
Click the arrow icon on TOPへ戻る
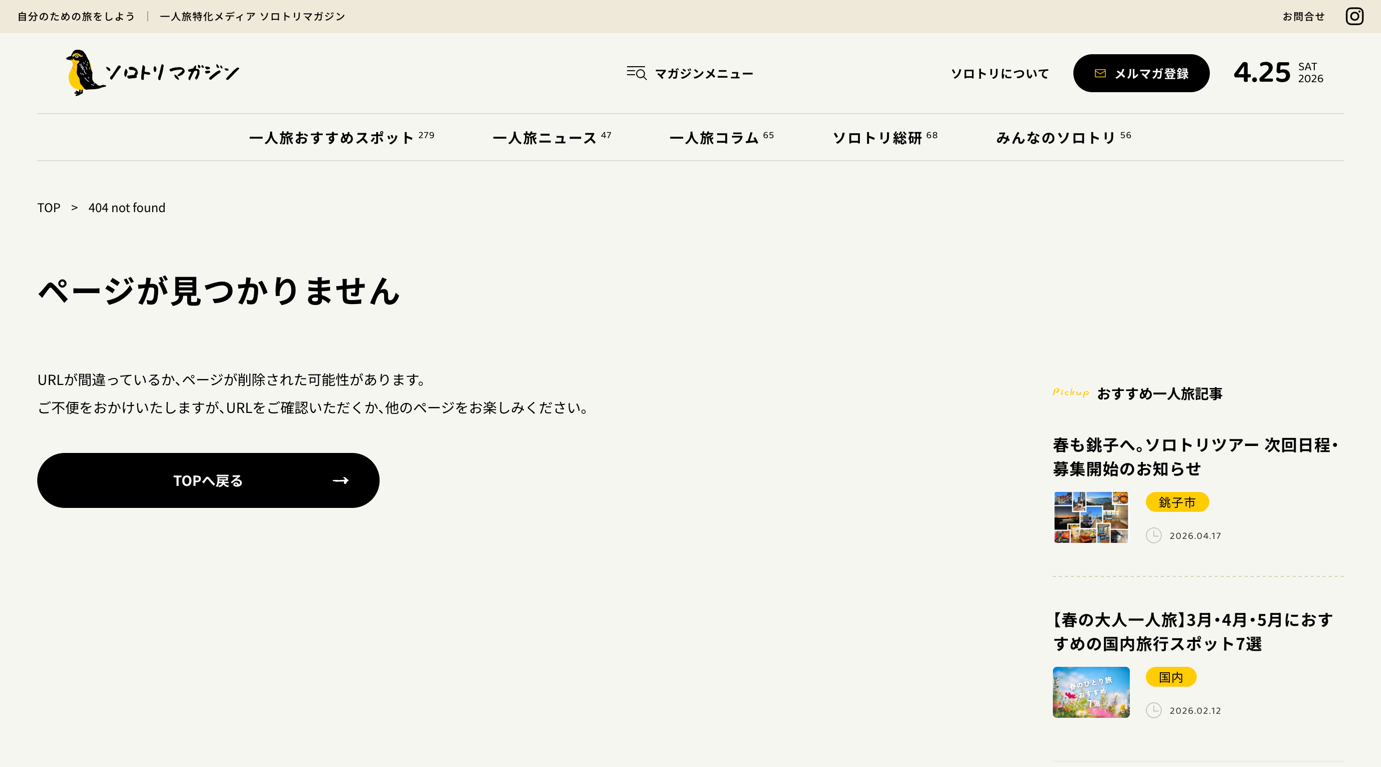[x=340, y=481]
